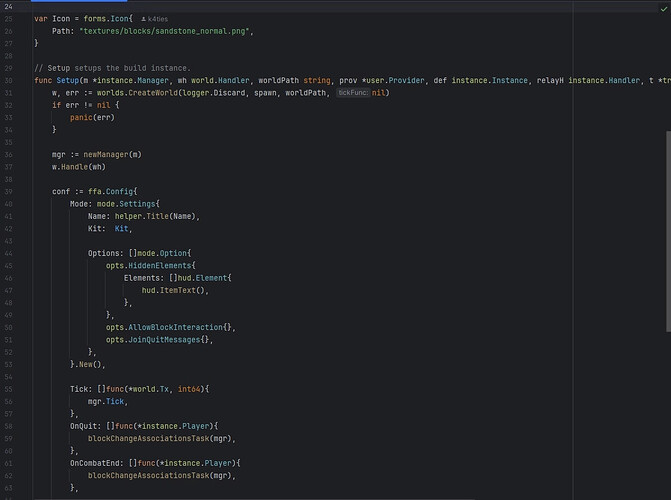Click the tickFunc: parameter hint
Image resolution: width=671 pixels, height=500 pixels.
[353, 92]
